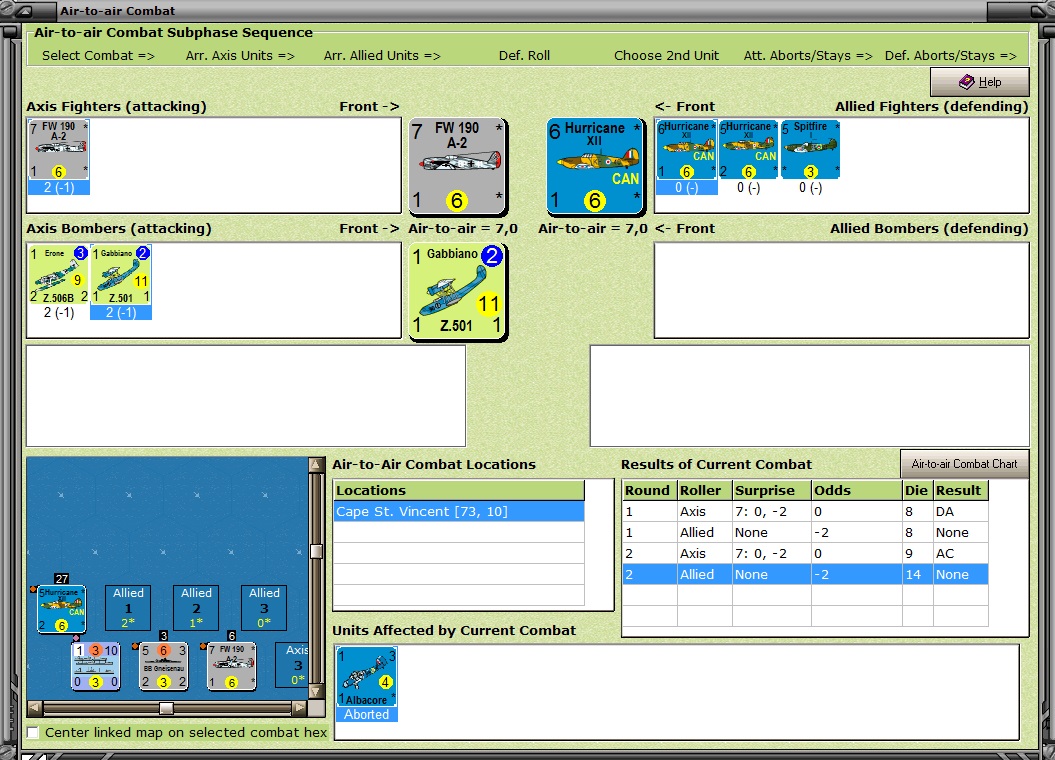Select the Round 2 Axis row with result AC
This screenshot has height=760, width=1055.
(x=805, y=554)
